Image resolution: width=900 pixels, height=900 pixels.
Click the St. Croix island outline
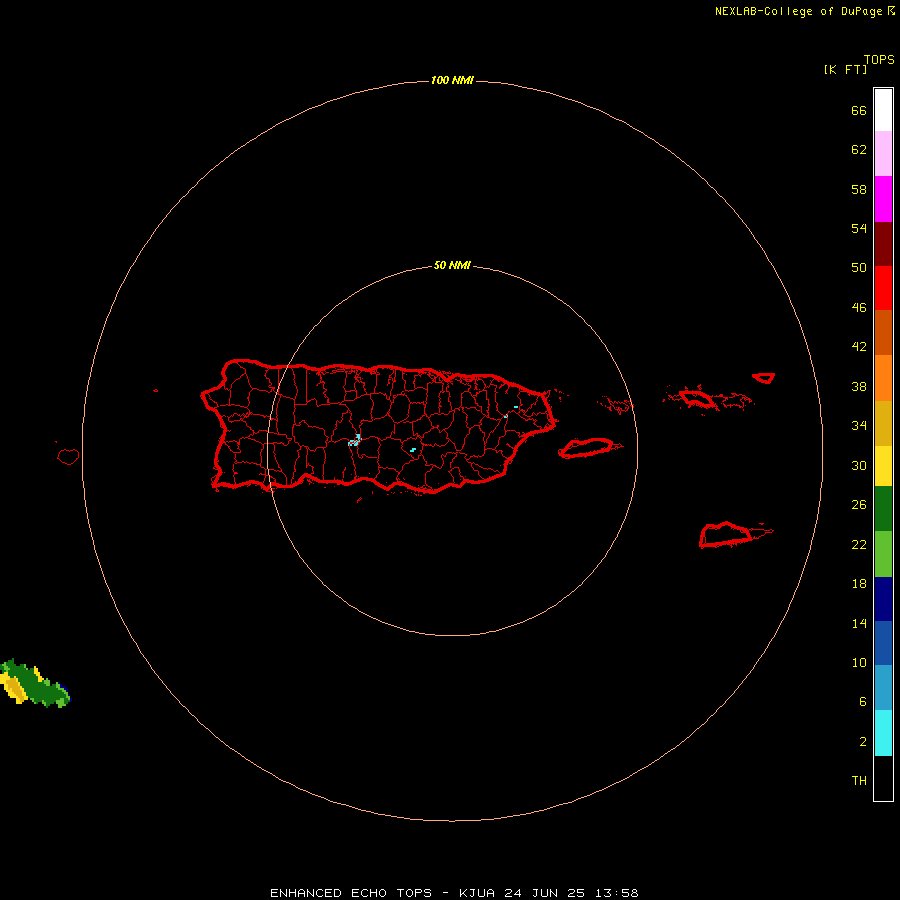(726, 534)
